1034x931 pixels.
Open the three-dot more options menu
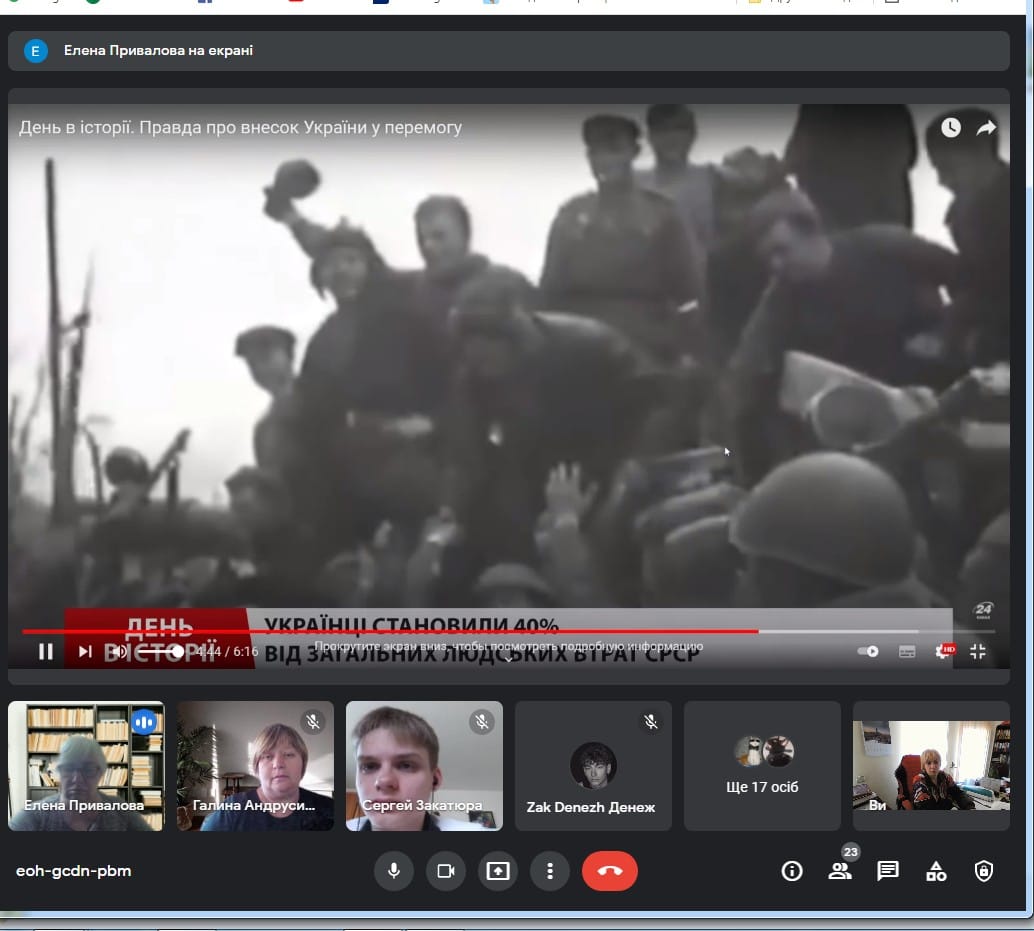pos(549,871)
